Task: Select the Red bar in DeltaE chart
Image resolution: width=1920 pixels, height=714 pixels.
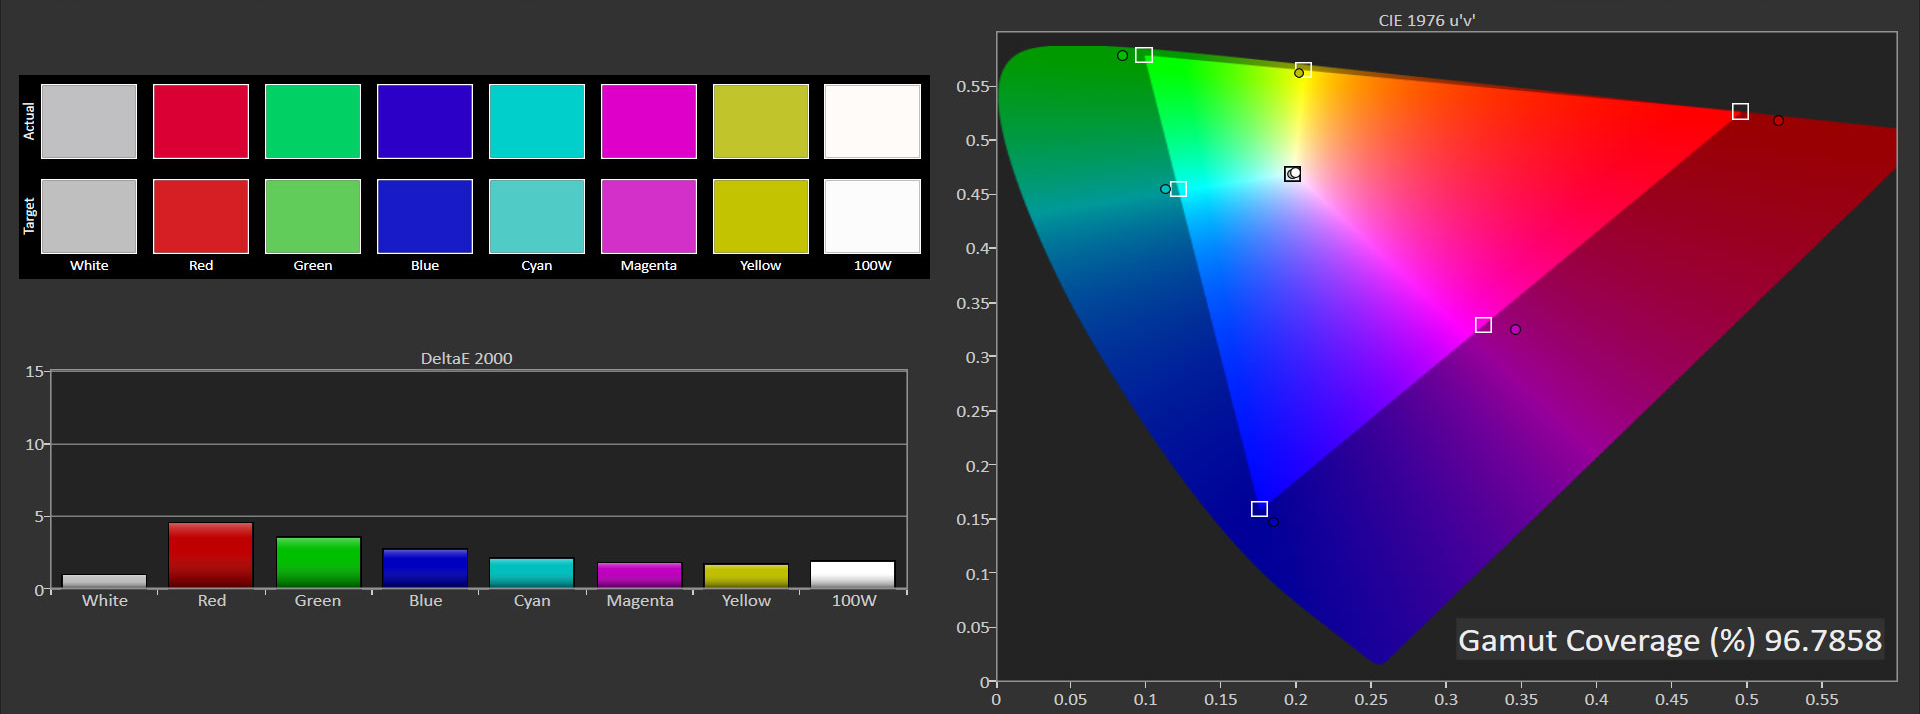Action: (x=211, y=555)
